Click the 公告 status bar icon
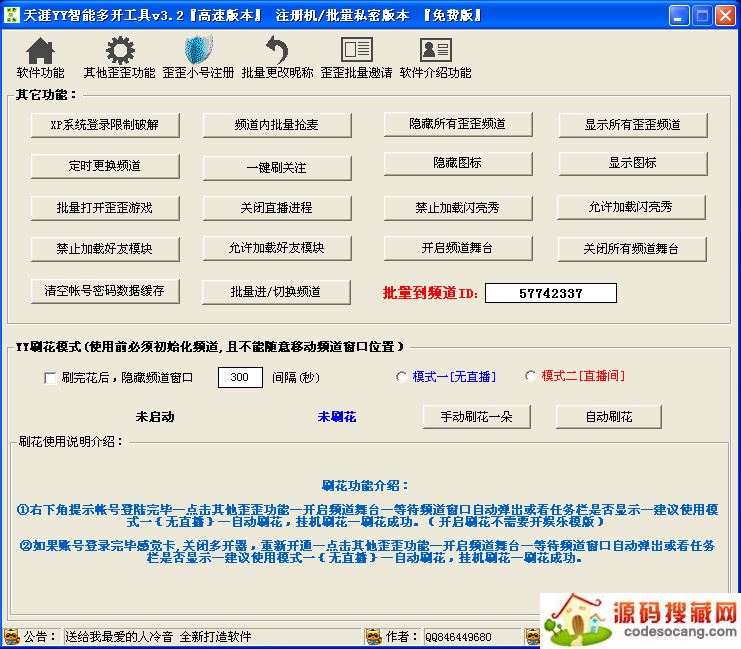Image resolution: width=741 pixels, height=649 pixels. click(x=12, y=636)
